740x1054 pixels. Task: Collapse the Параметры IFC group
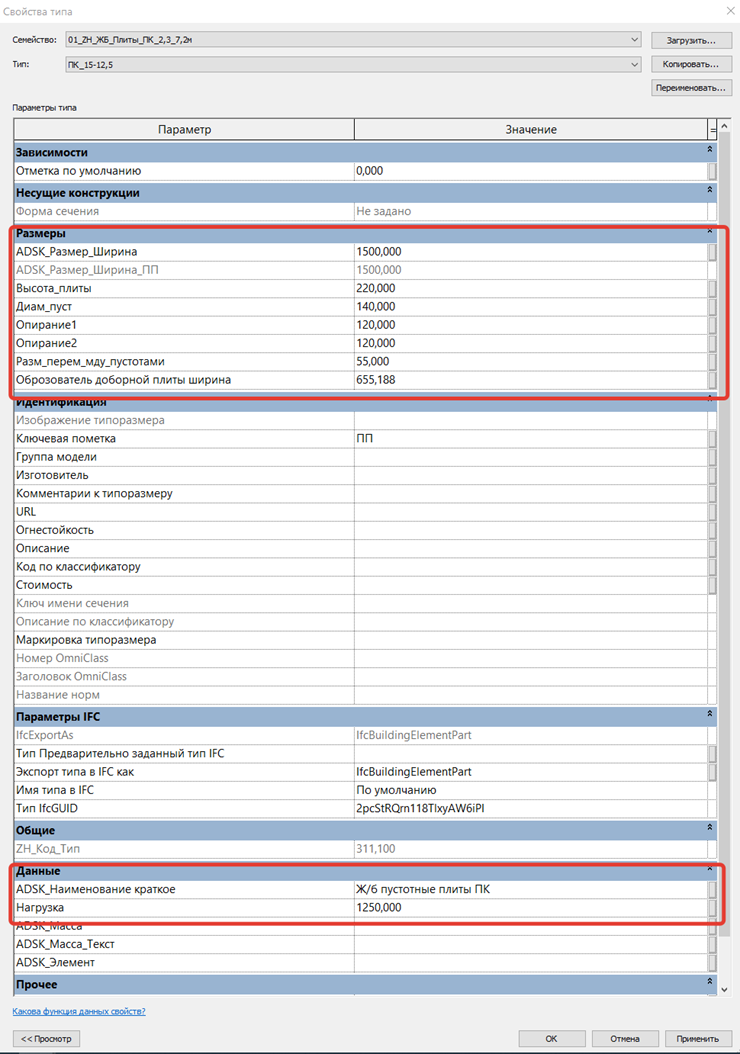[x=710, y=714]
